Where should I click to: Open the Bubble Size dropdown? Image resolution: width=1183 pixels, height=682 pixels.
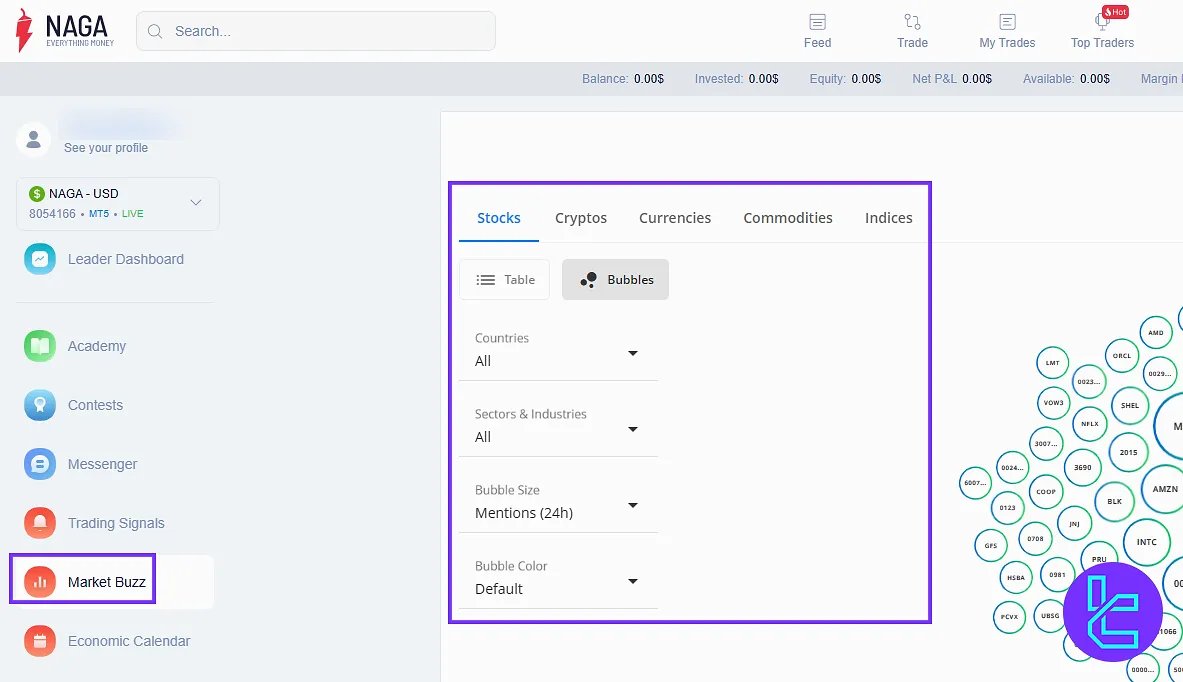632,505
